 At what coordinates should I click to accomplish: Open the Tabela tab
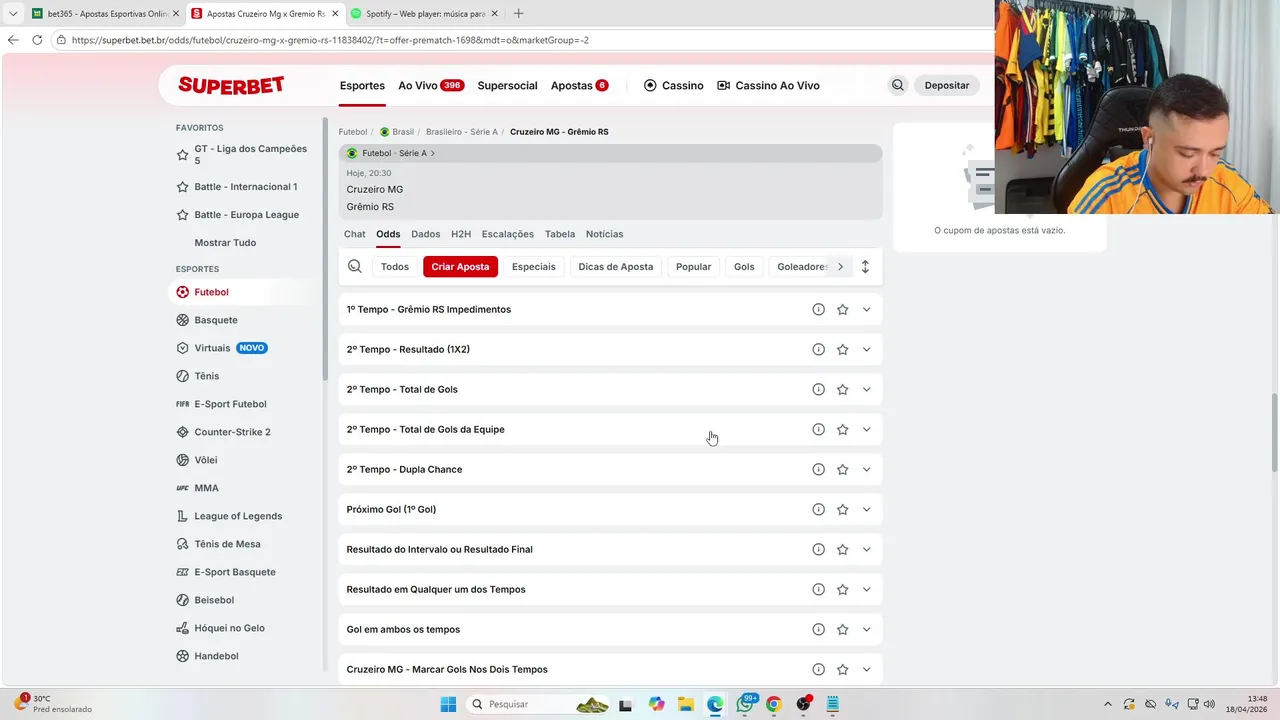pos(560,234)
